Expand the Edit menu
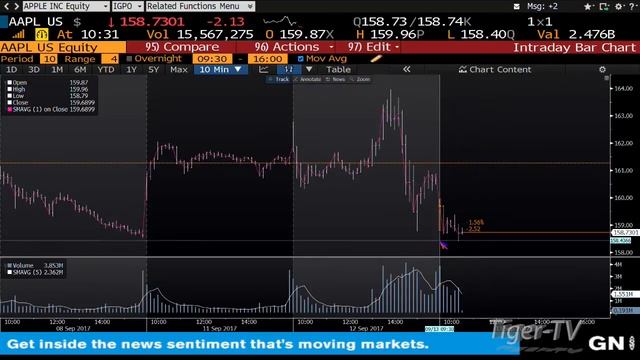 [373, 47]
